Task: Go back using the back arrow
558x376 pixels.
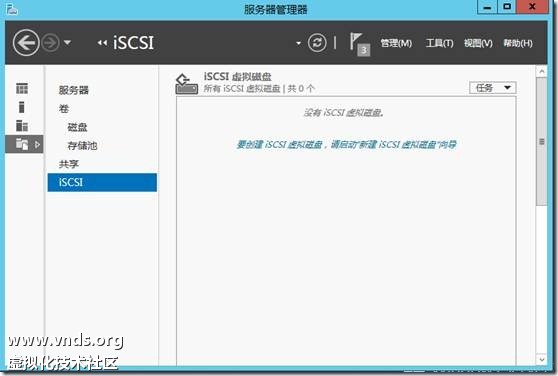Action: tap(26, 43)
